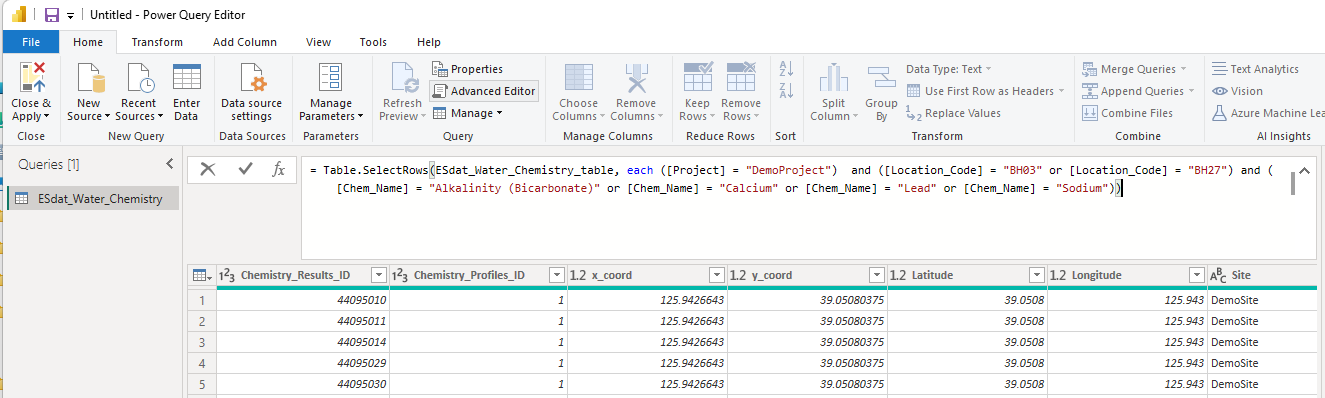Image resolution: width=1325 pixels, height=398 pixels.
Task: Sort ascending with the A-Z icon
Action: pyautogui.click(x=786, y=69)
